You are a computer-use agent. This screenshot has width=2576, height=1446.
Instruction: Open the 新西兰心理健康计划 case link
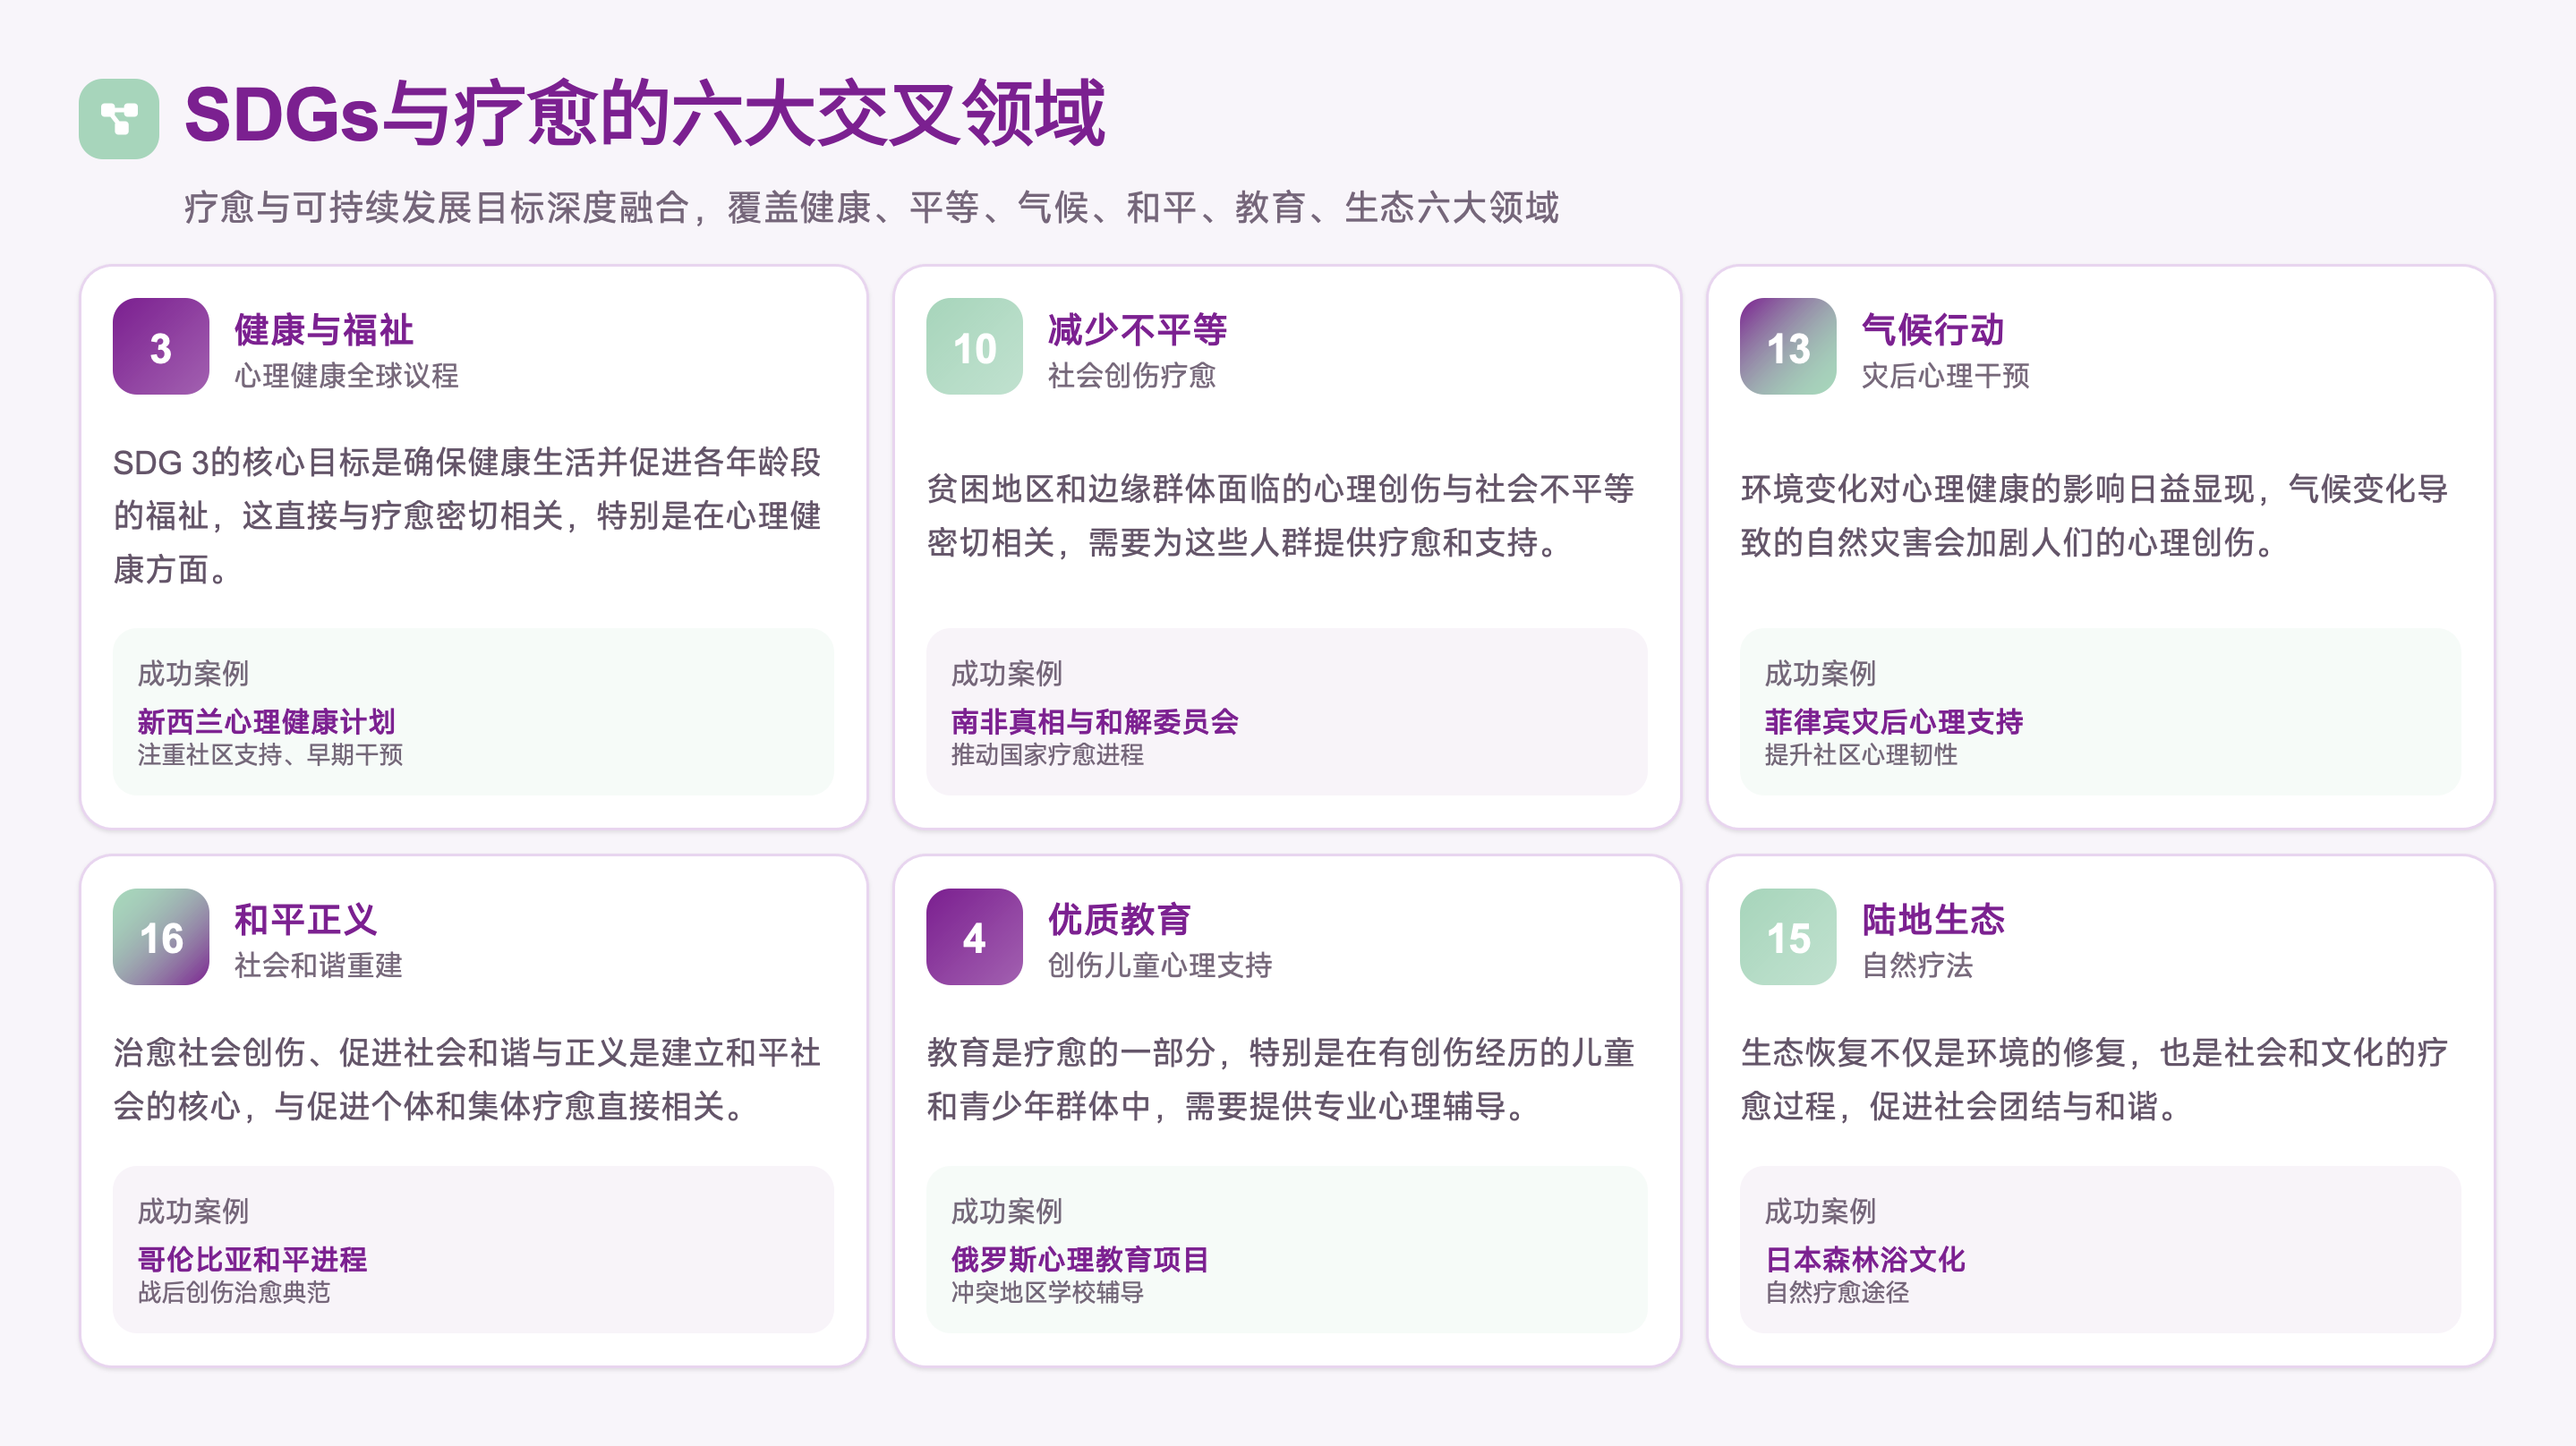(x=266, y=721)
